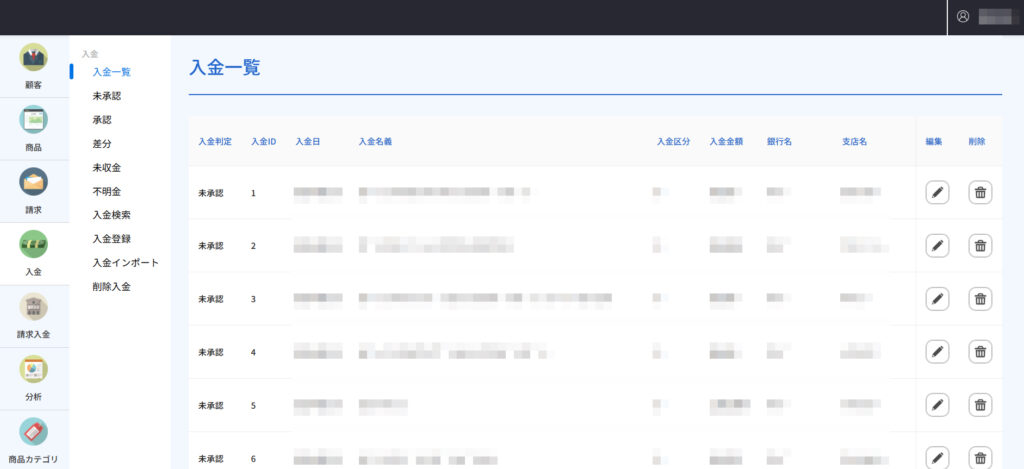Select the 差分 submenu link
The height and width of the screenshot is (469, 1024).
point(102,144)
